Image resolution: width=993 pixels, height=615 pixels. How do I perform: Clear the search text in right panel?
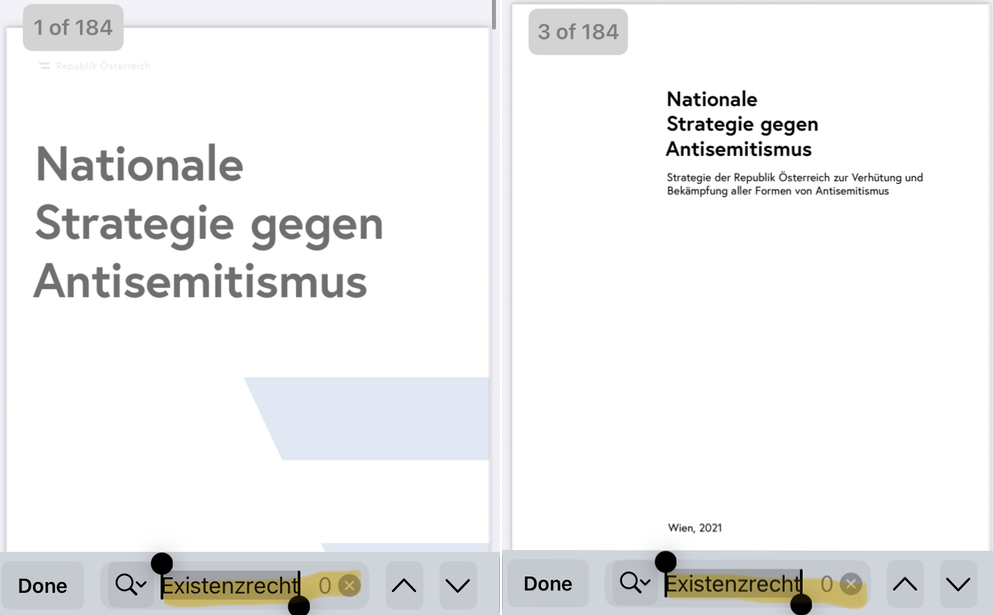[x=851, y=583]
